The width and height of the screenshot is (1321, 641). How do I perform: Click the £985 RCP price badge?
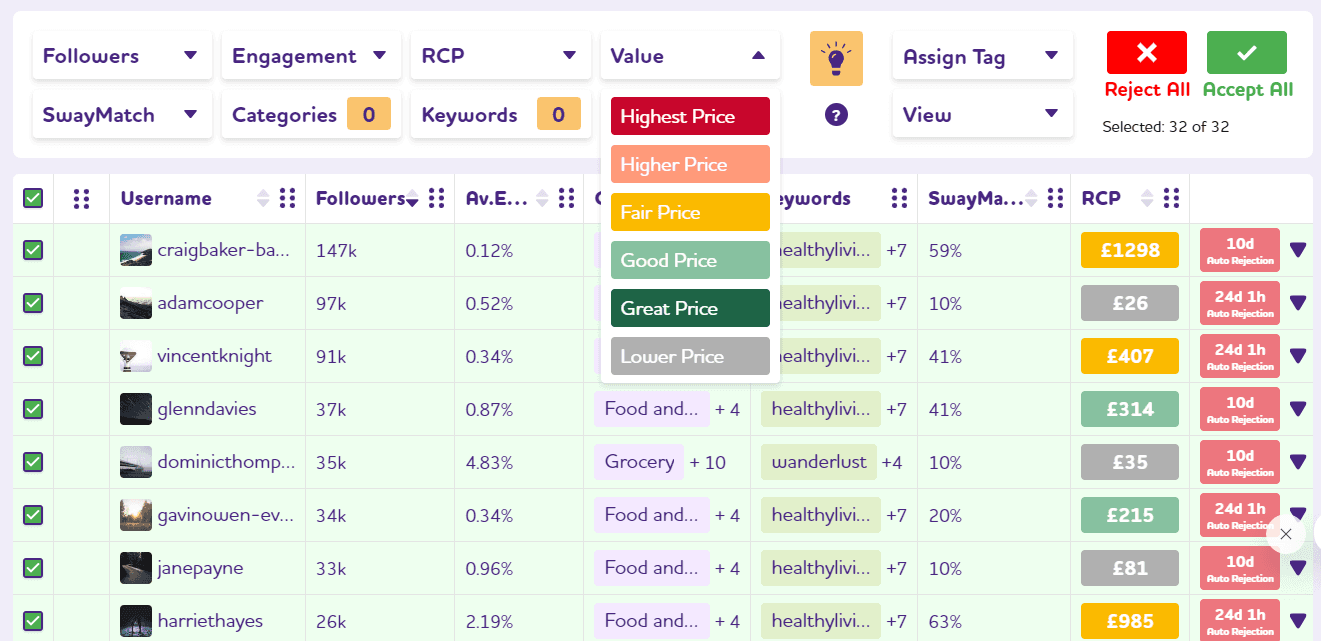(1130, 621)
